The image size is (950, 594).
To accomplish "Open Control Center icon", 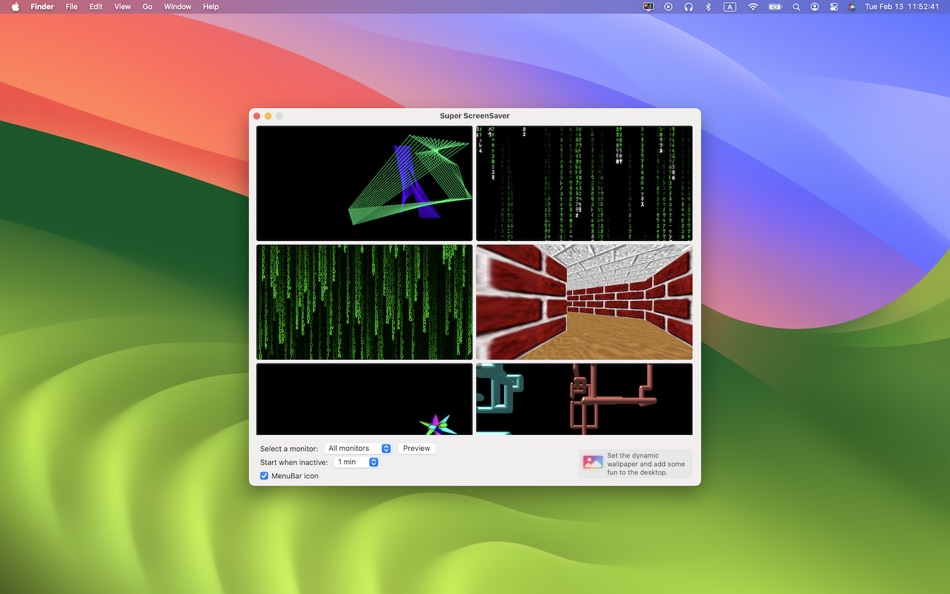I will [834, 7].
